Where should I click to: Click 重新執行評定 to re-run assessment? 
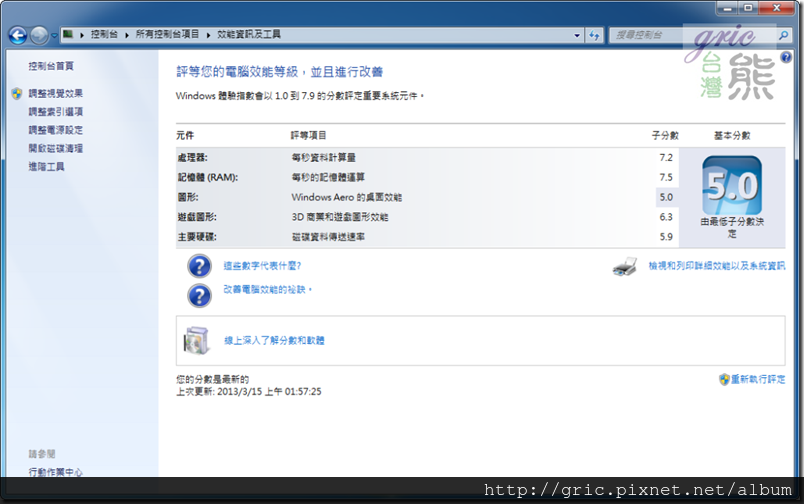coord(758,379)
